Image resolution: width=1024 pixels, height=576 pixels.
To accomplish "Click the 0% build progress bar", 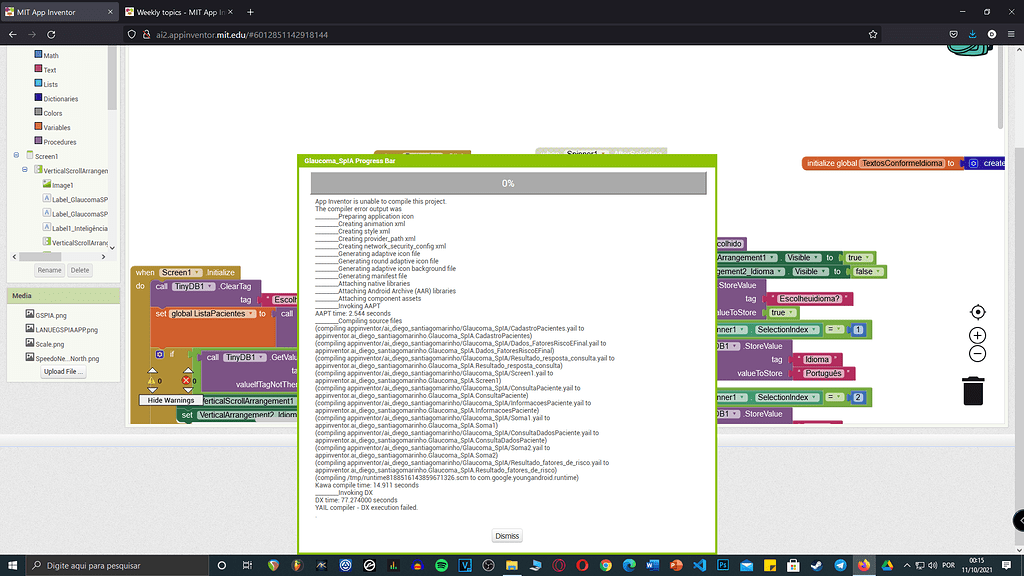I will click(x=508, y=183).
